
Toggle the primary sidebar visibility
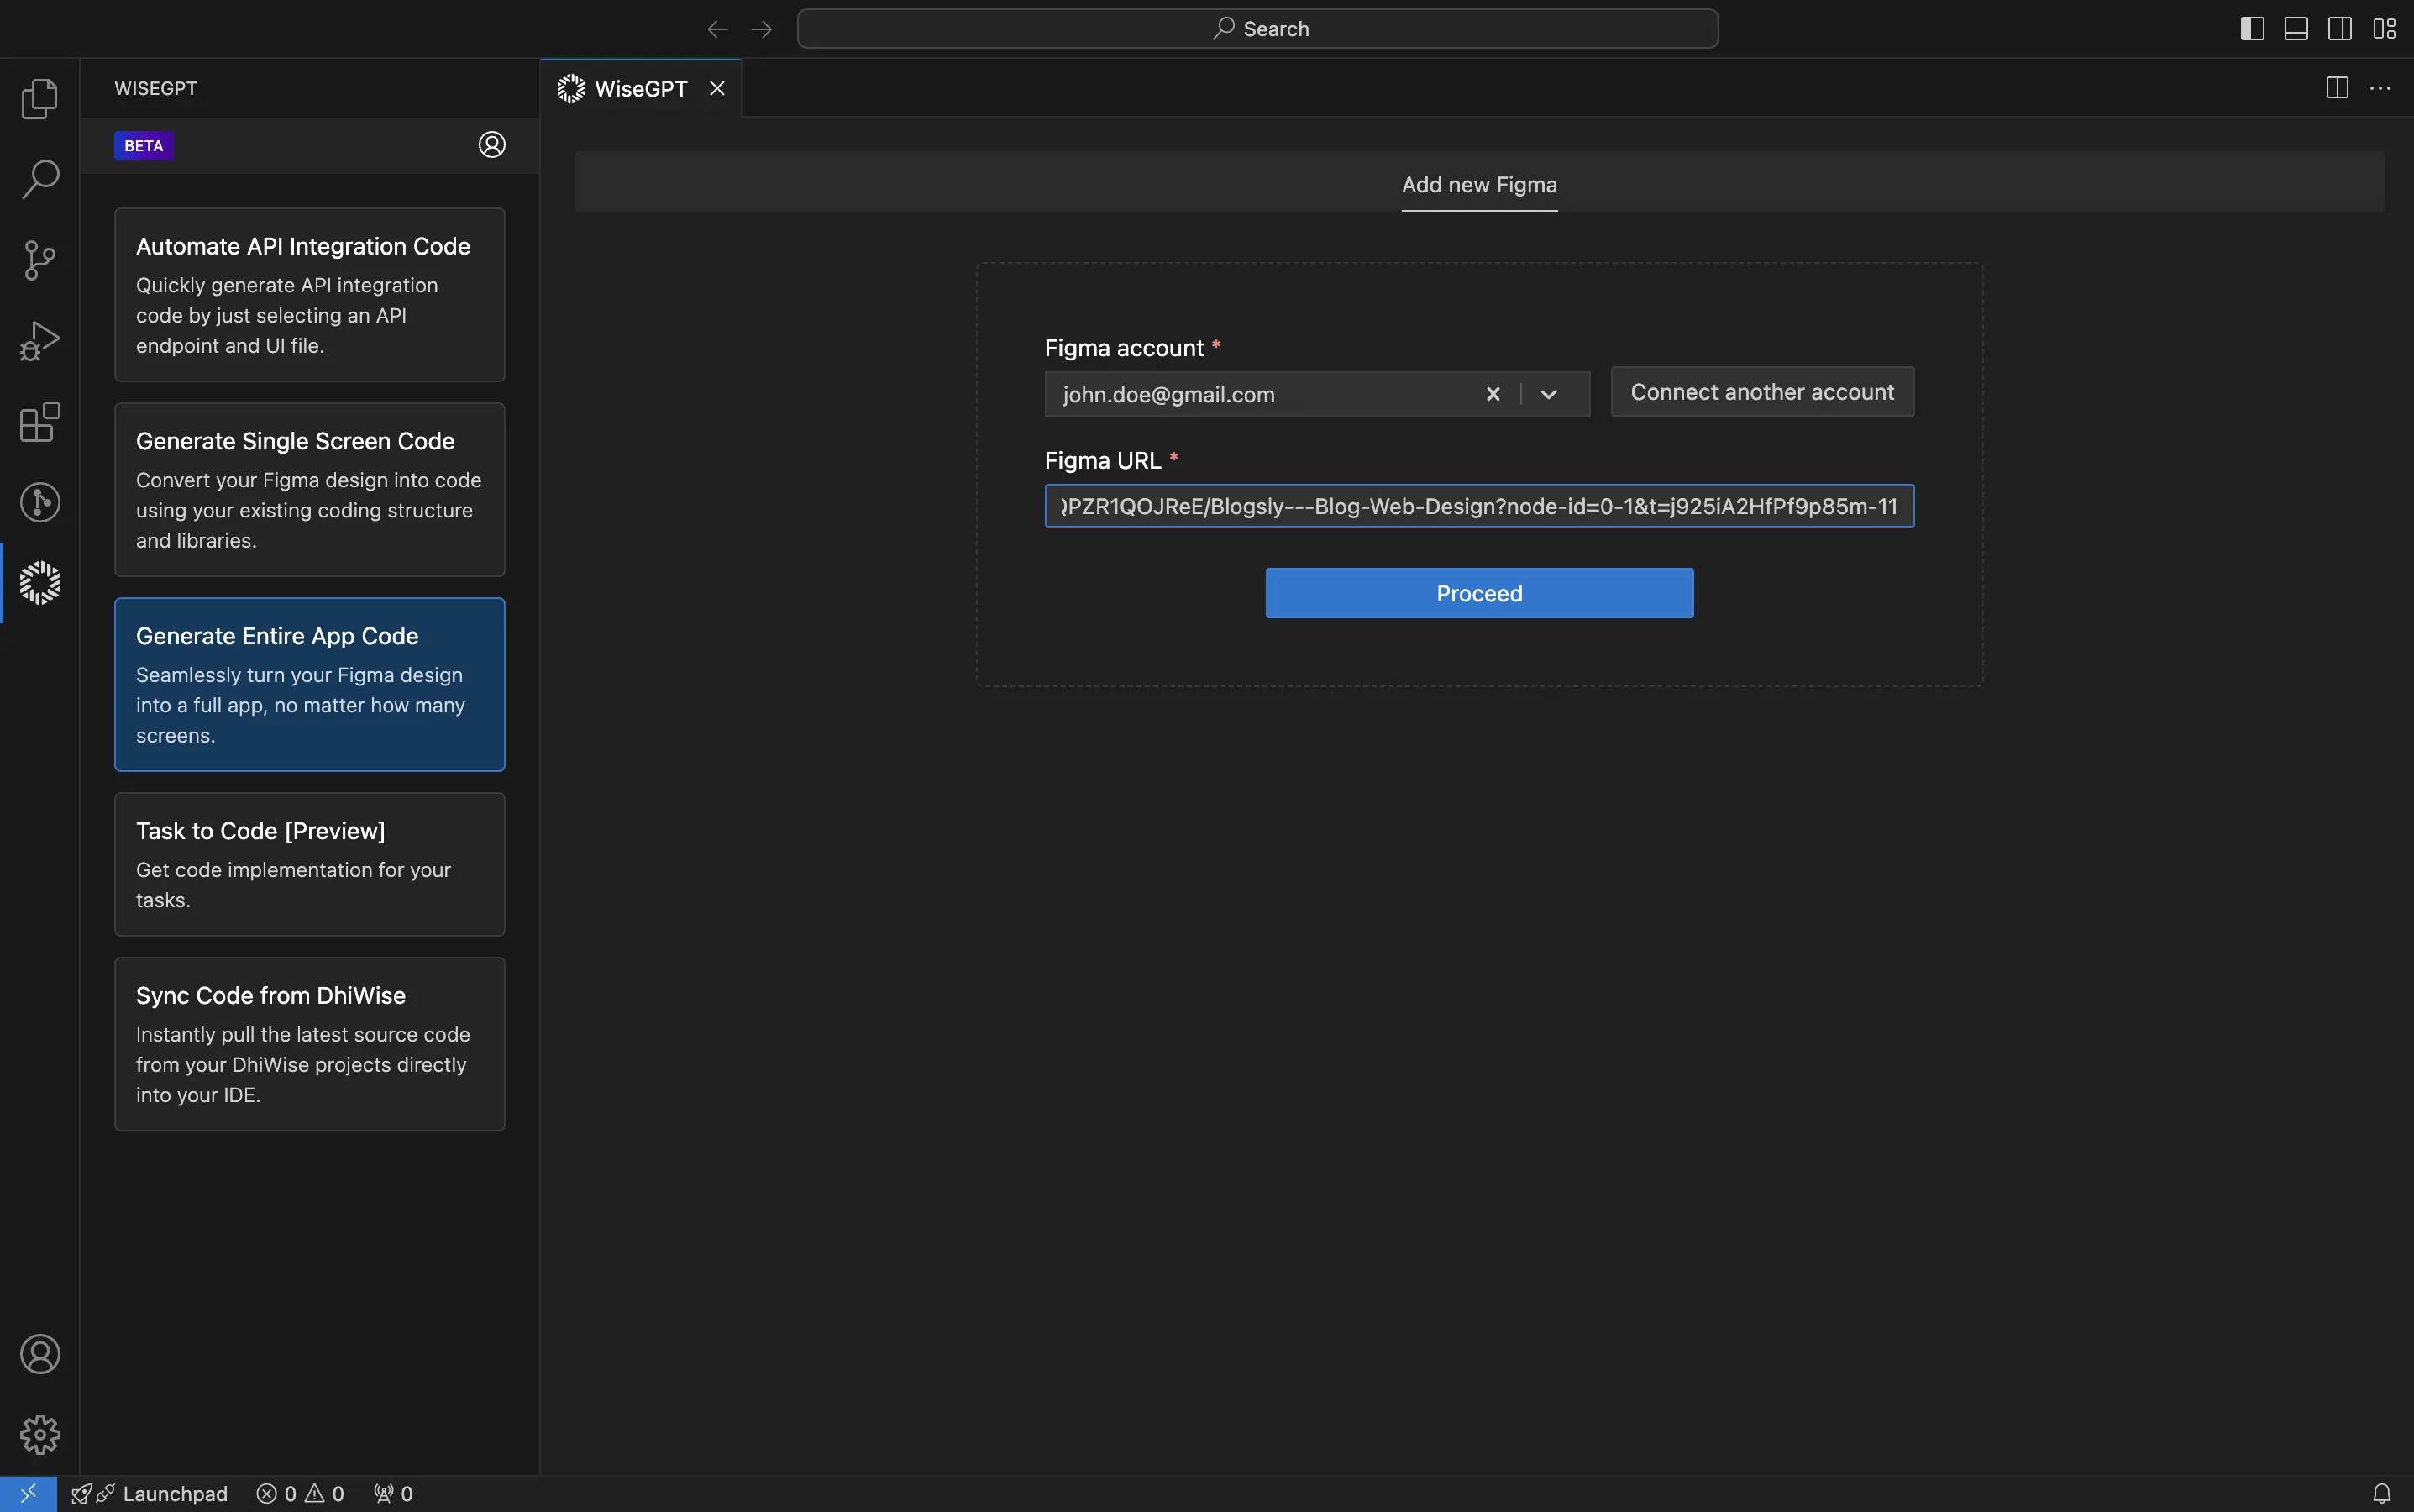(2252, 28)
